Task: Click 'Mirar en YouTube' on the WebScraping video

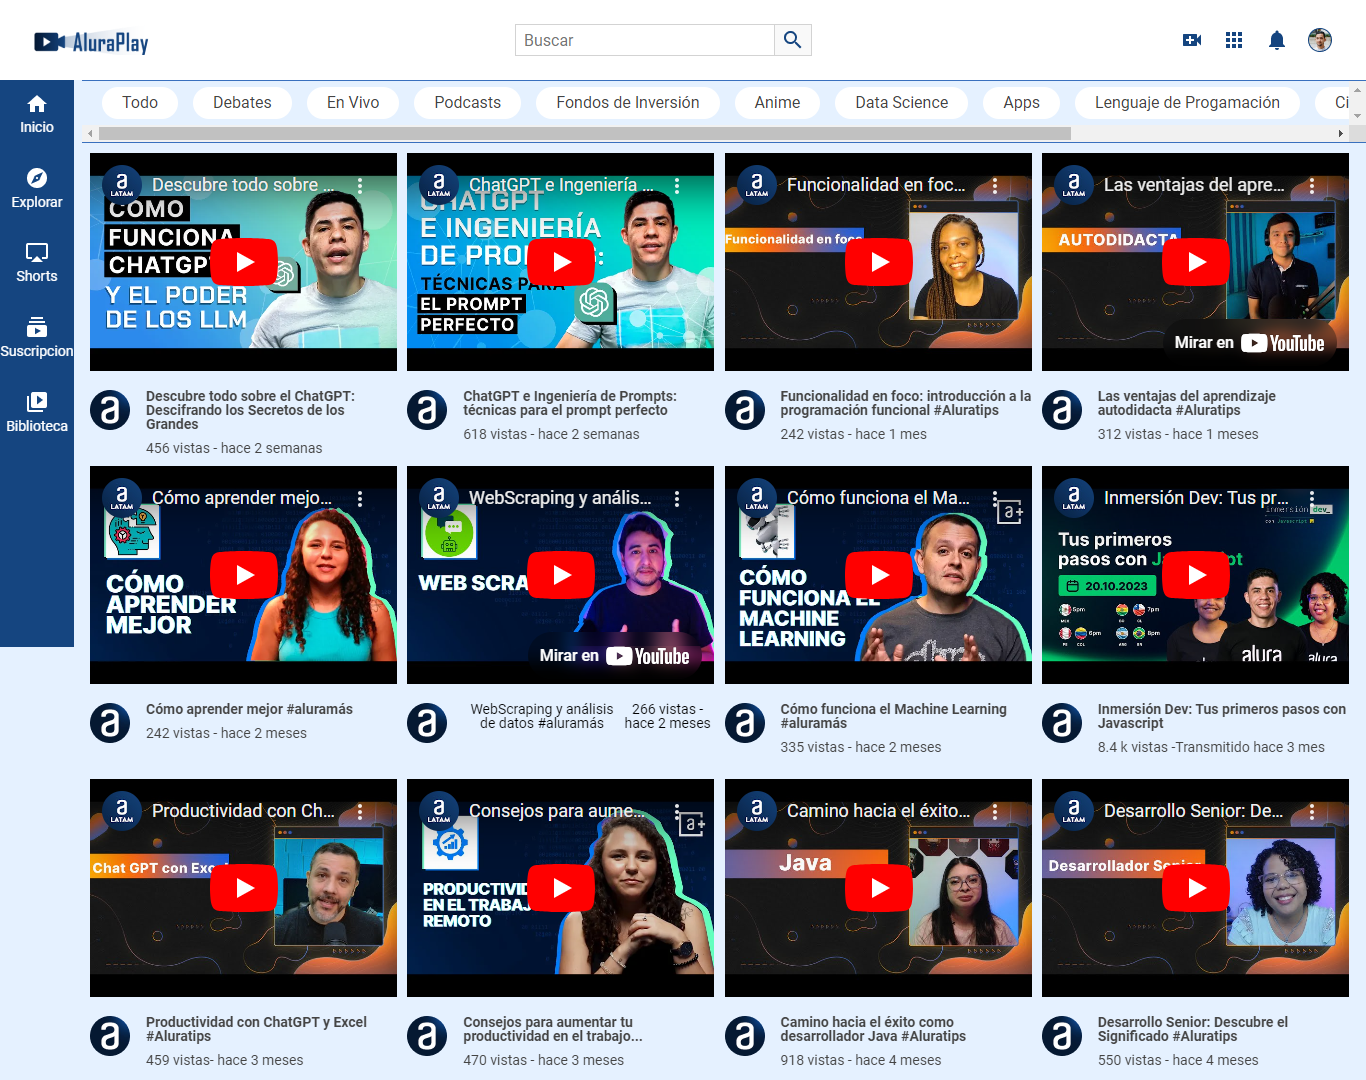Action: pos(614,656)
